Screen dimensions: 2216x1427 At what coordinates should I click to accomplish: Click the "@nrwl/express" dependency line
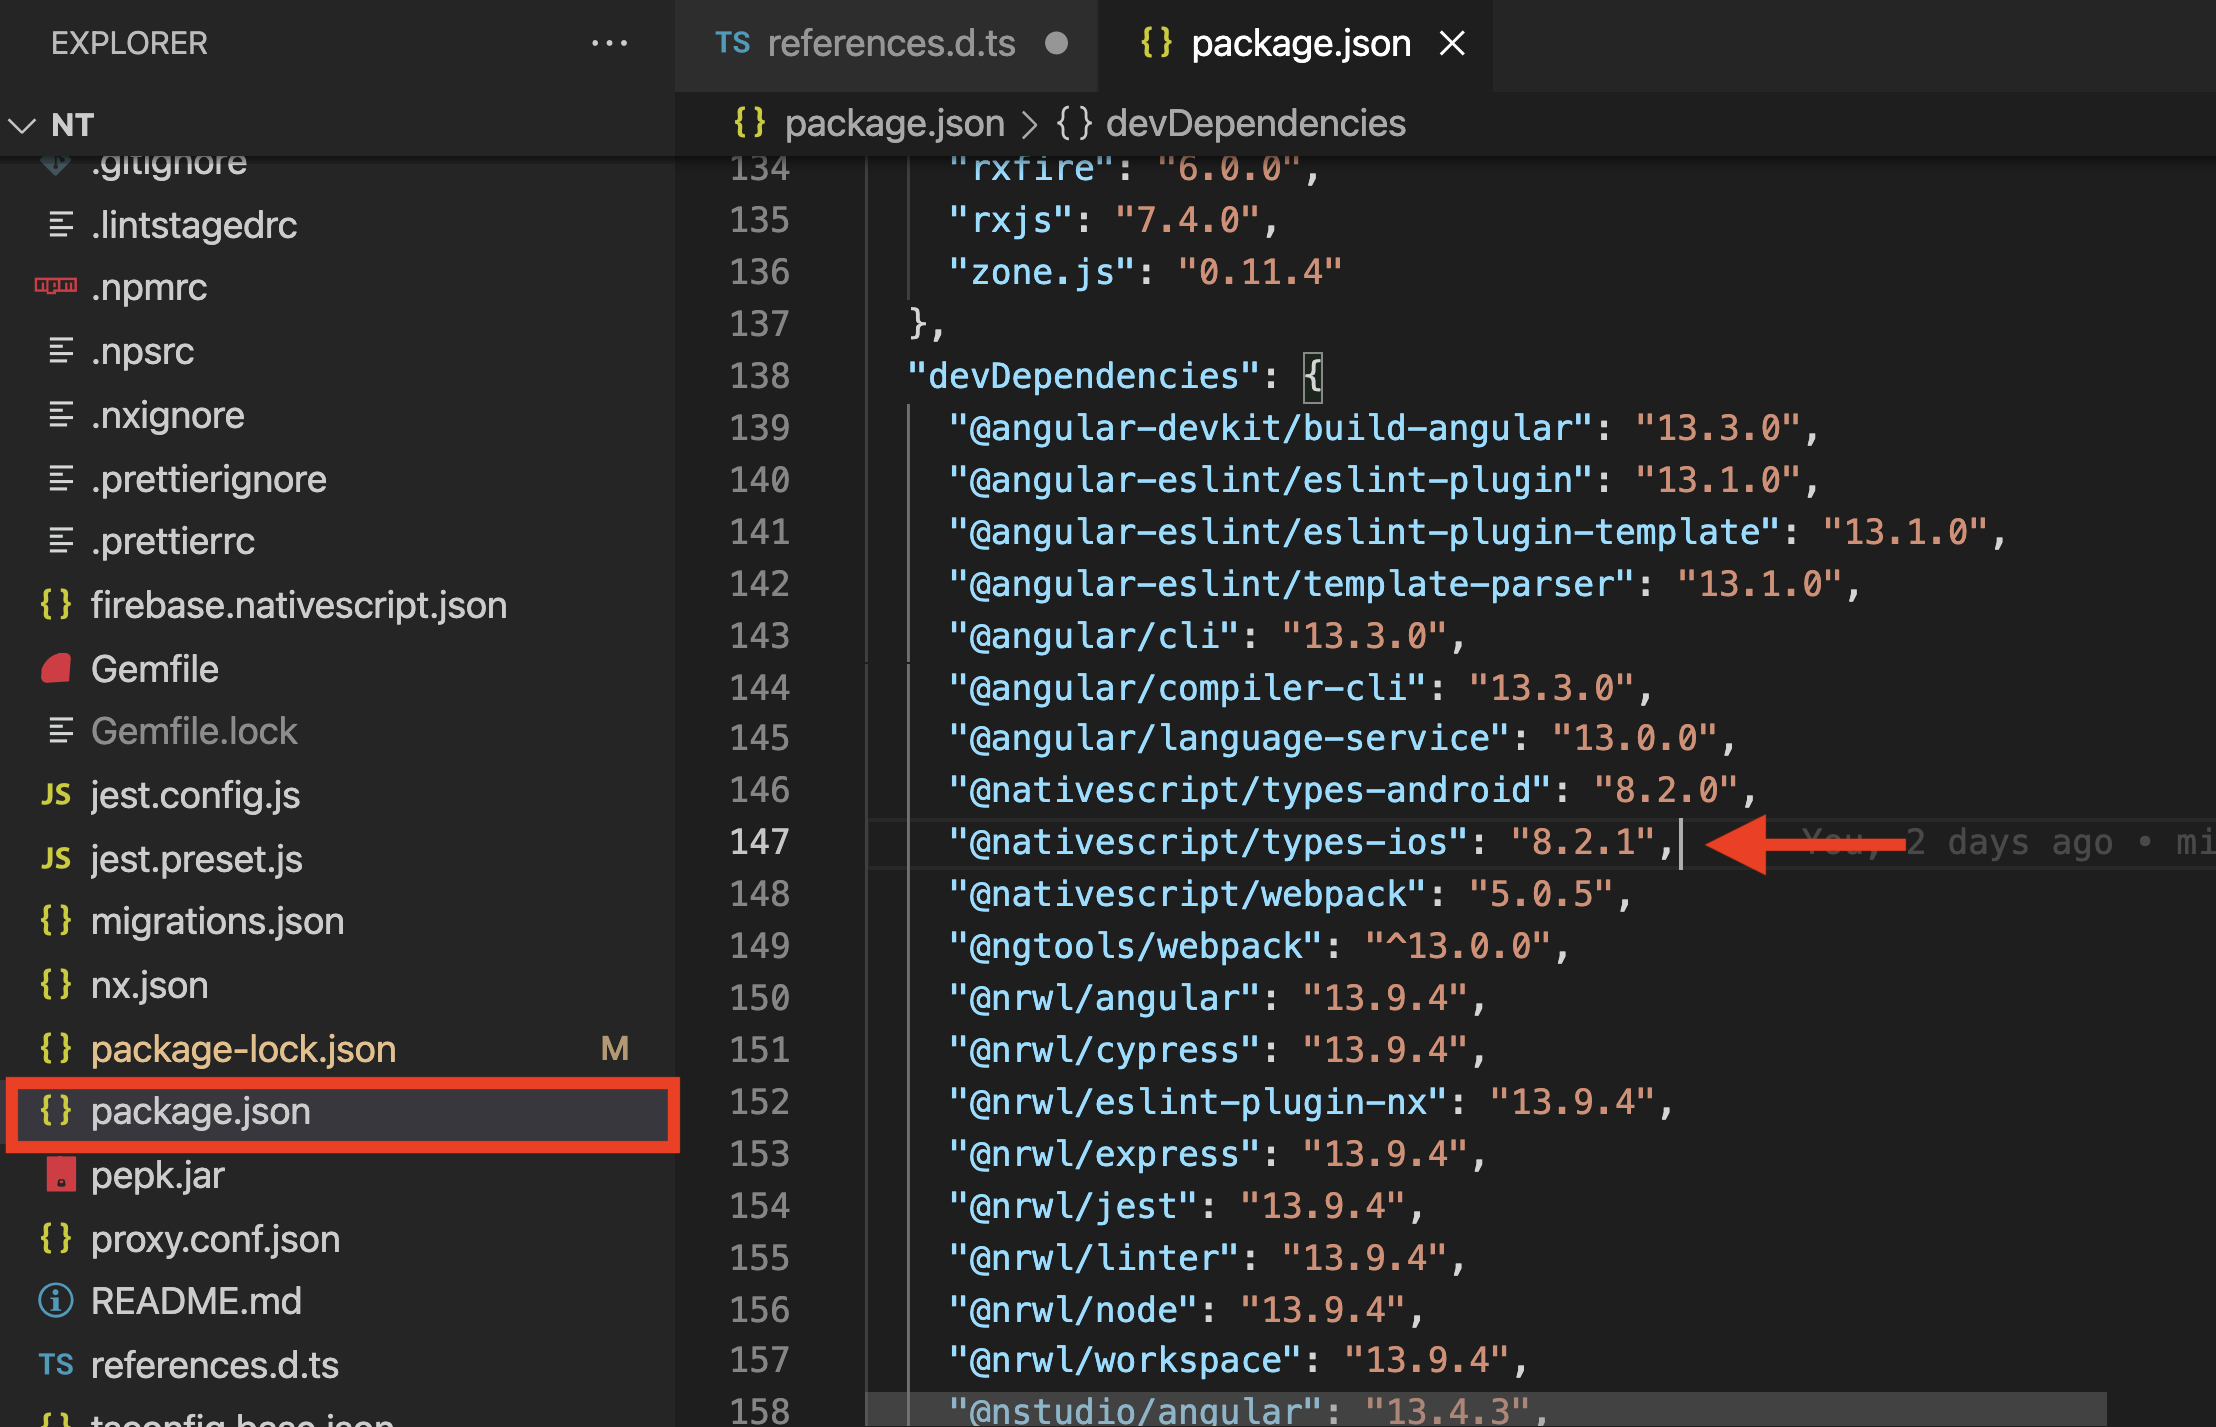(x=1217, y=1154)
